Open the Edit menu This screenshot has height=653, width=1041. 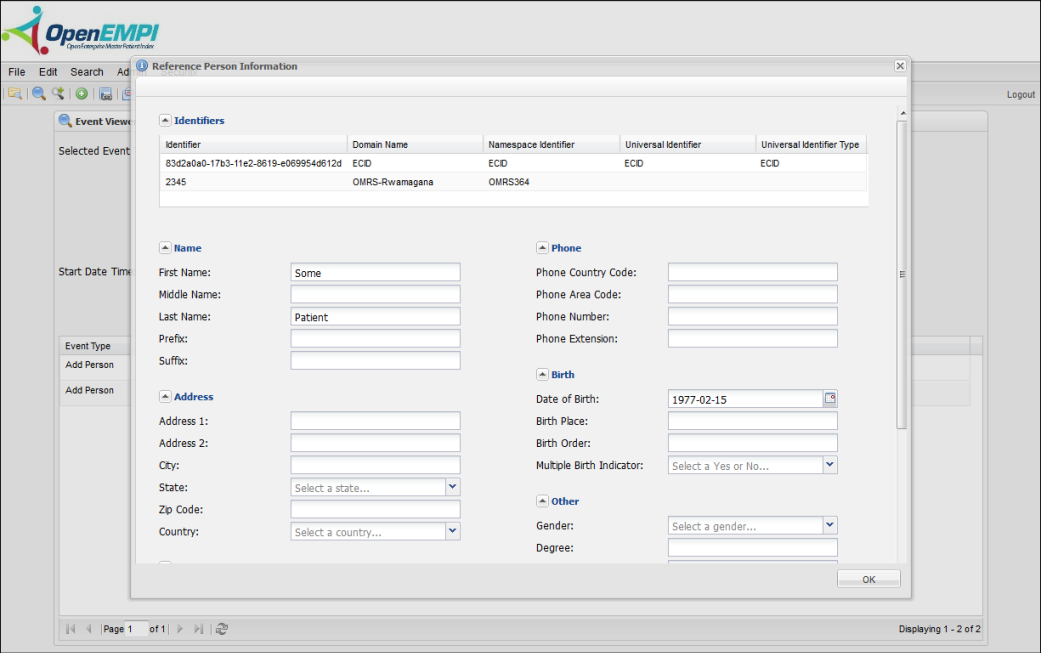pos(48,72)
